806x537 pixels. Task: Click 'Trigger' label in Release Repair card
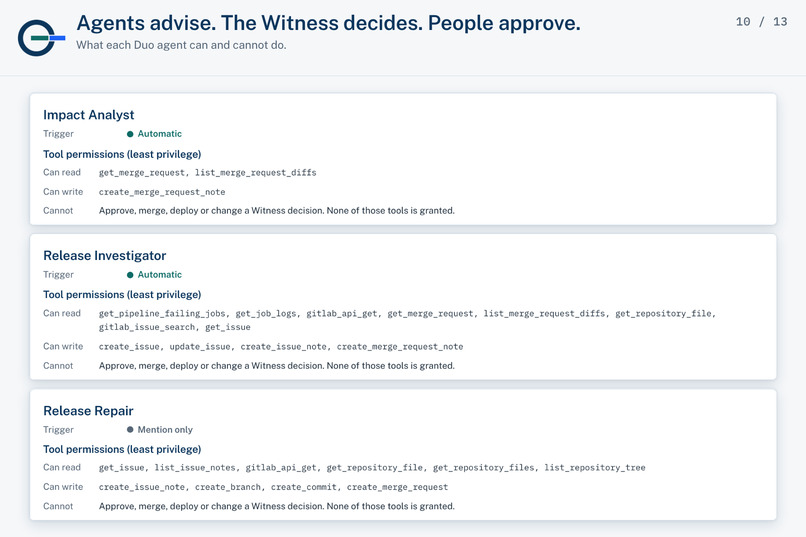pos(58,430)
